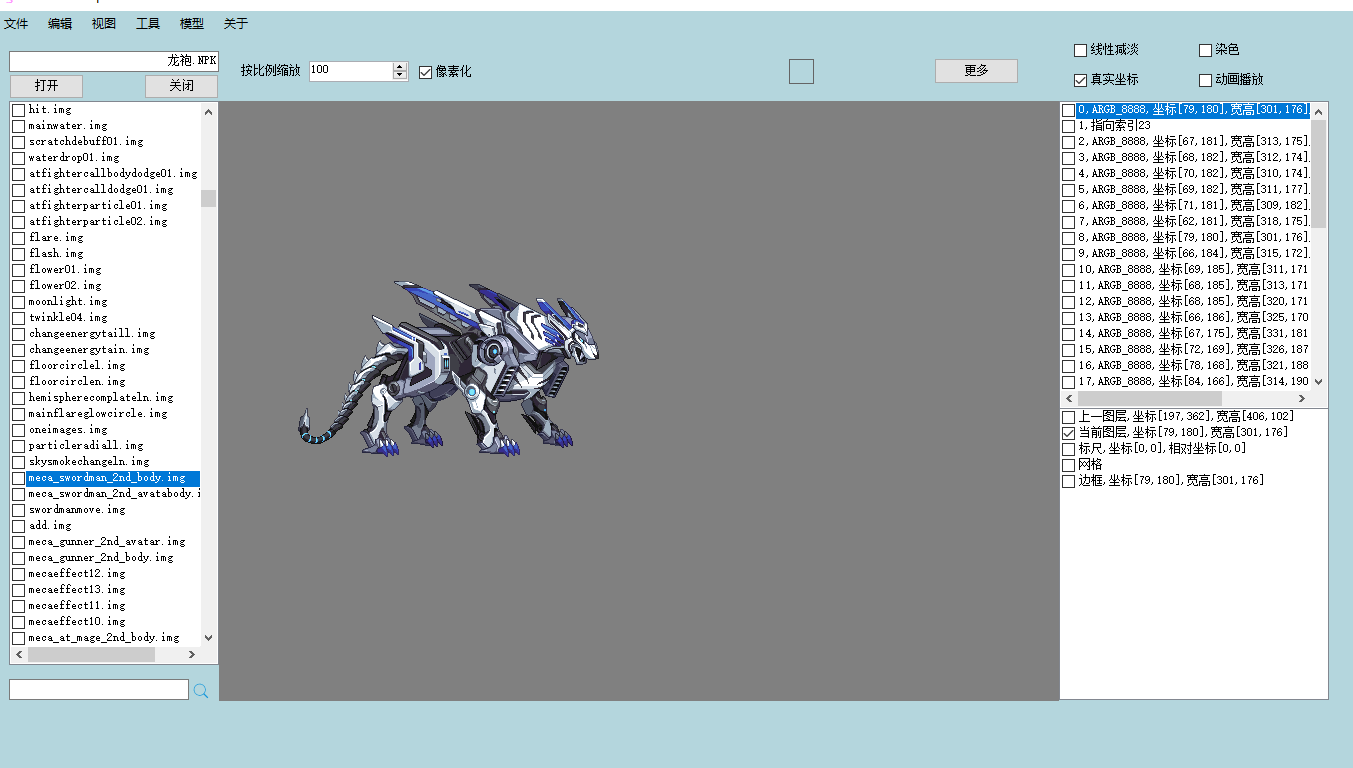This screenshot has width=1353, height=768.
Task: Click the canvas background color swatch
Action: coord(801,71)
